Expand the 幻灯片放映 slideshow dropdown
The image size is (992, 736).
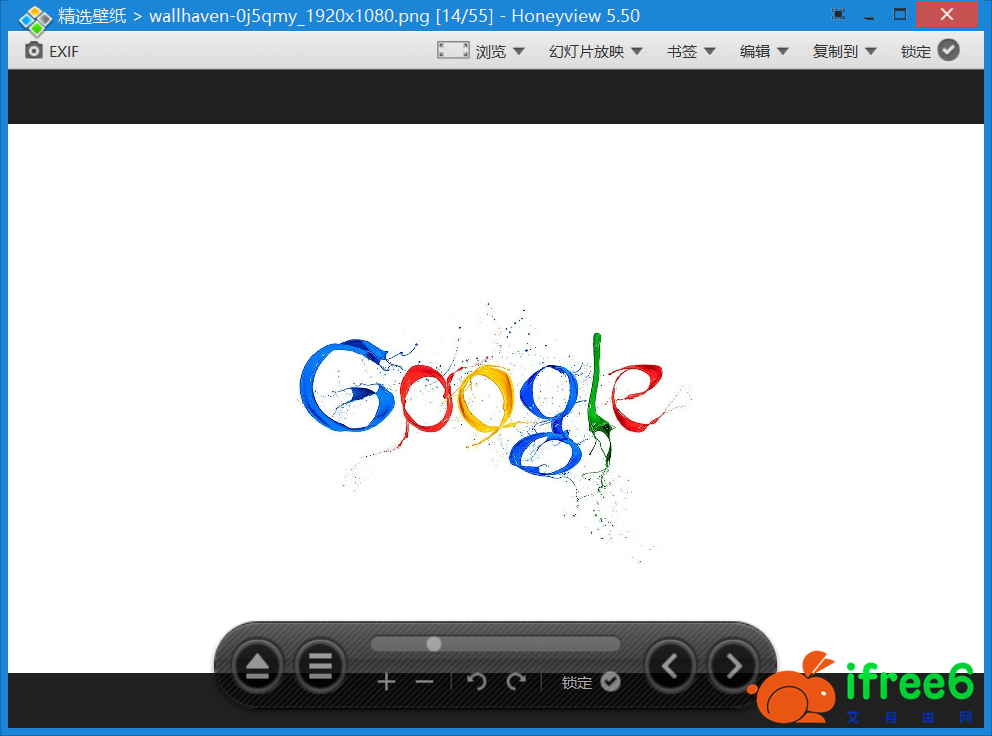(x=595, y=51)
